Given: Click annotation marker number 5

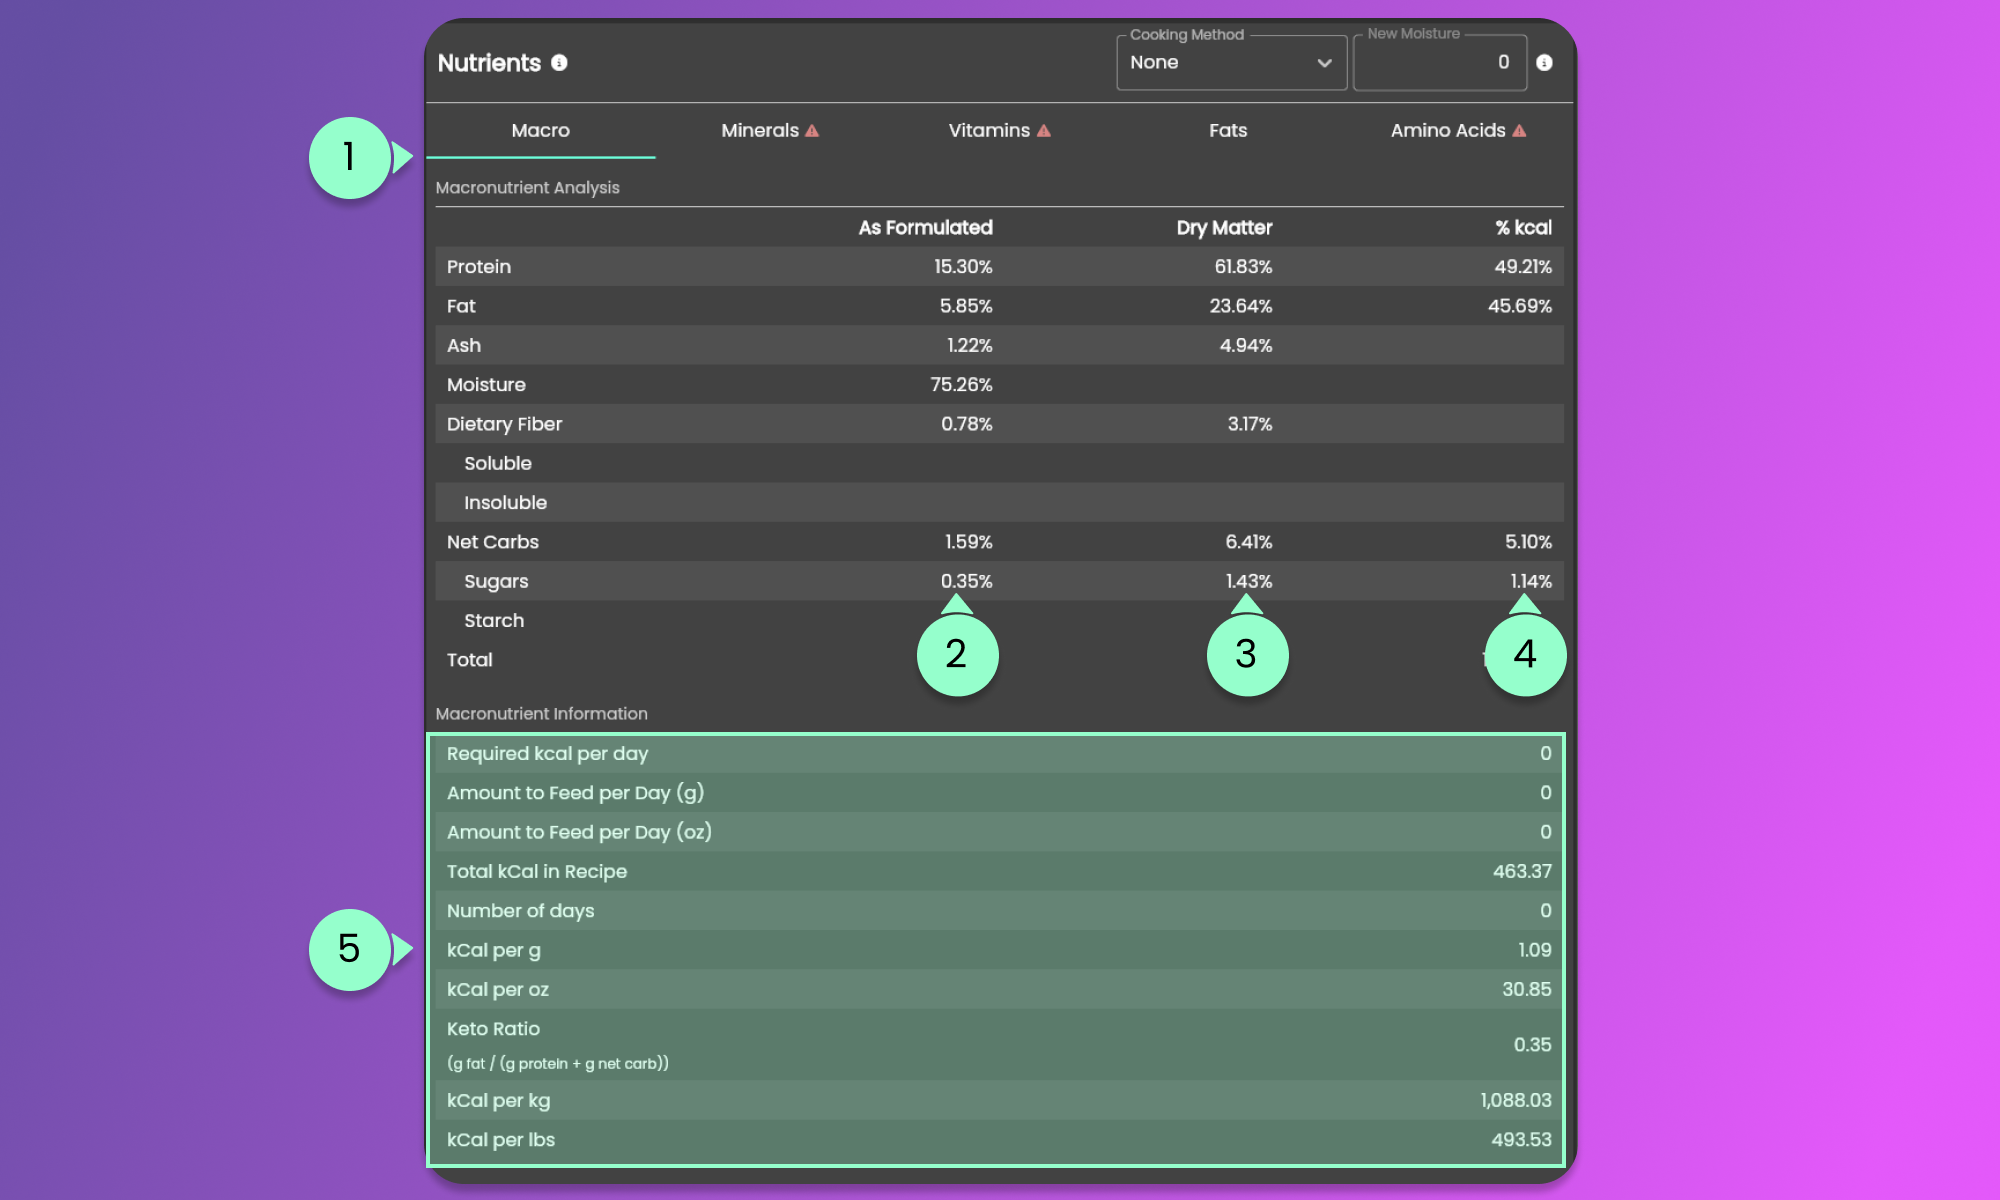Looking at the screenshot, I should click(x=349, y=949).
